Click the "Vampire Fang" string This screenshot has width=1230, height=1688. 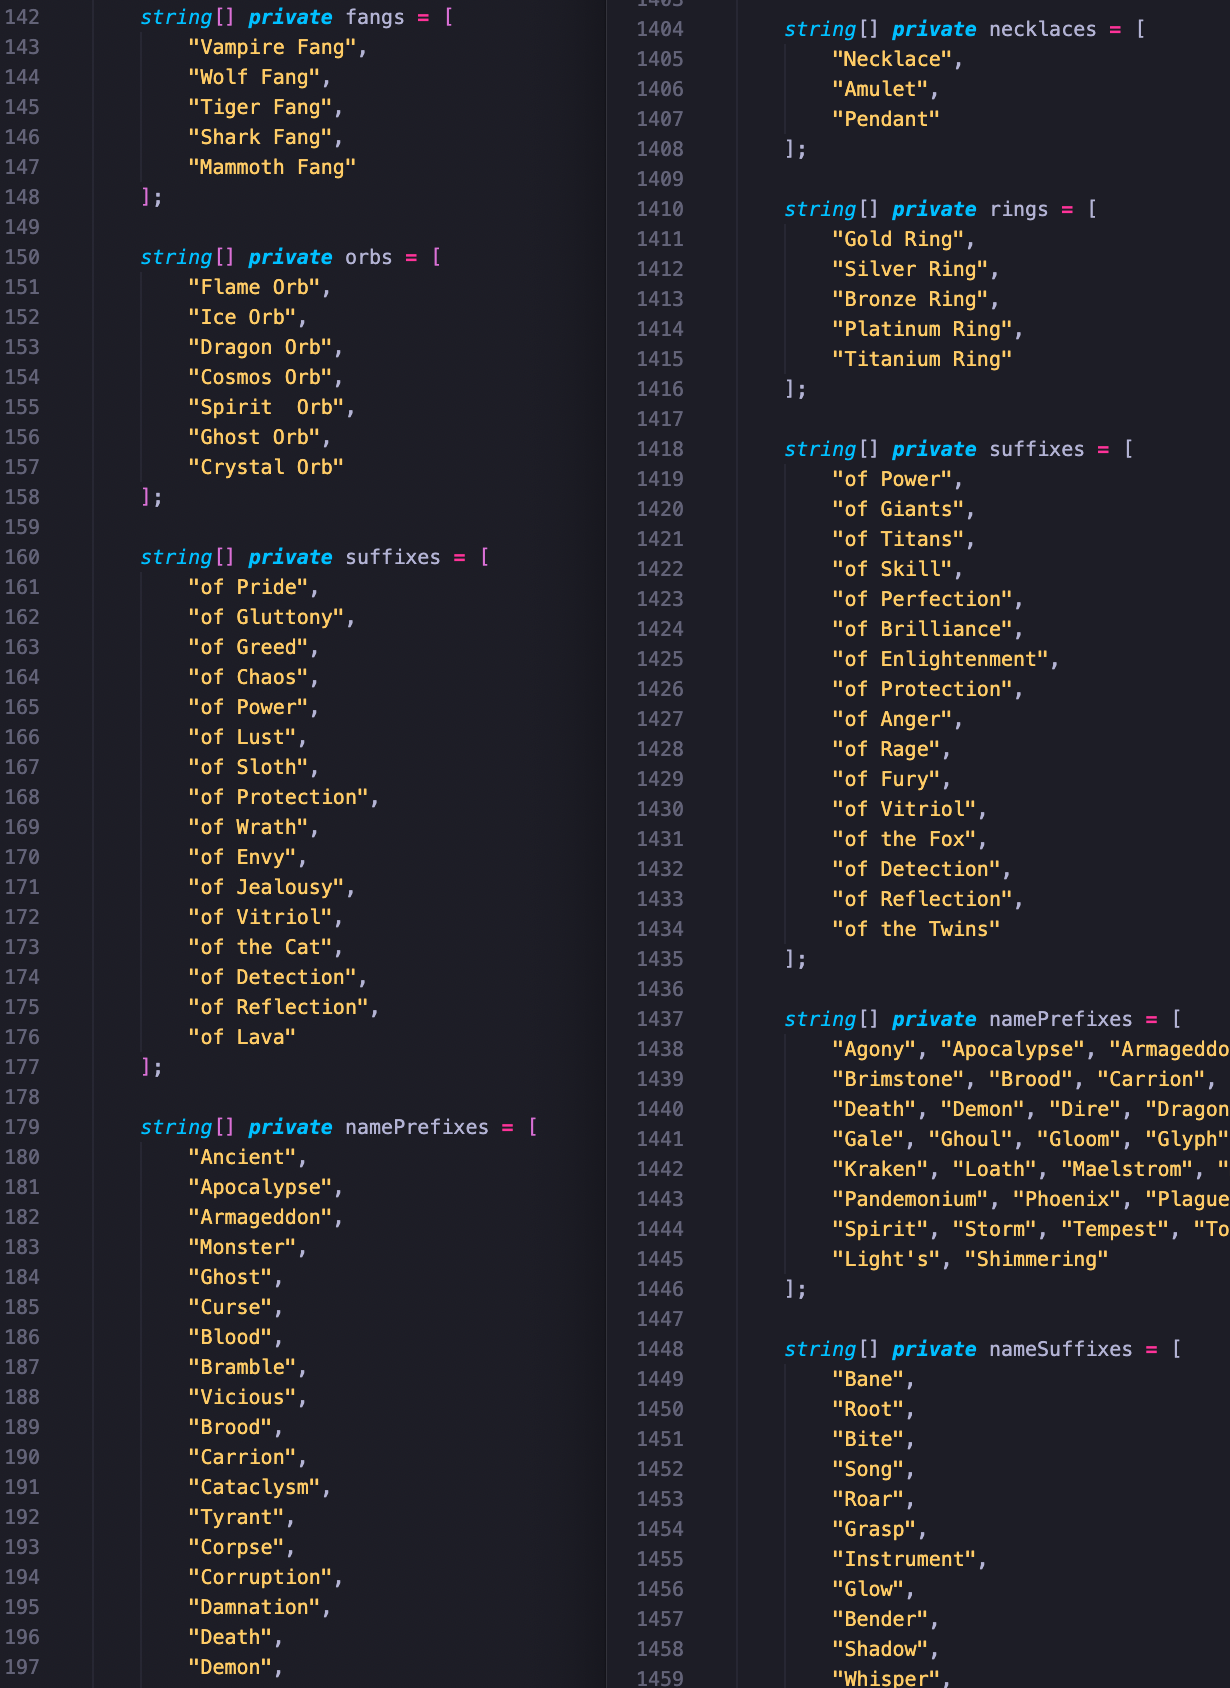pos(272,47)
